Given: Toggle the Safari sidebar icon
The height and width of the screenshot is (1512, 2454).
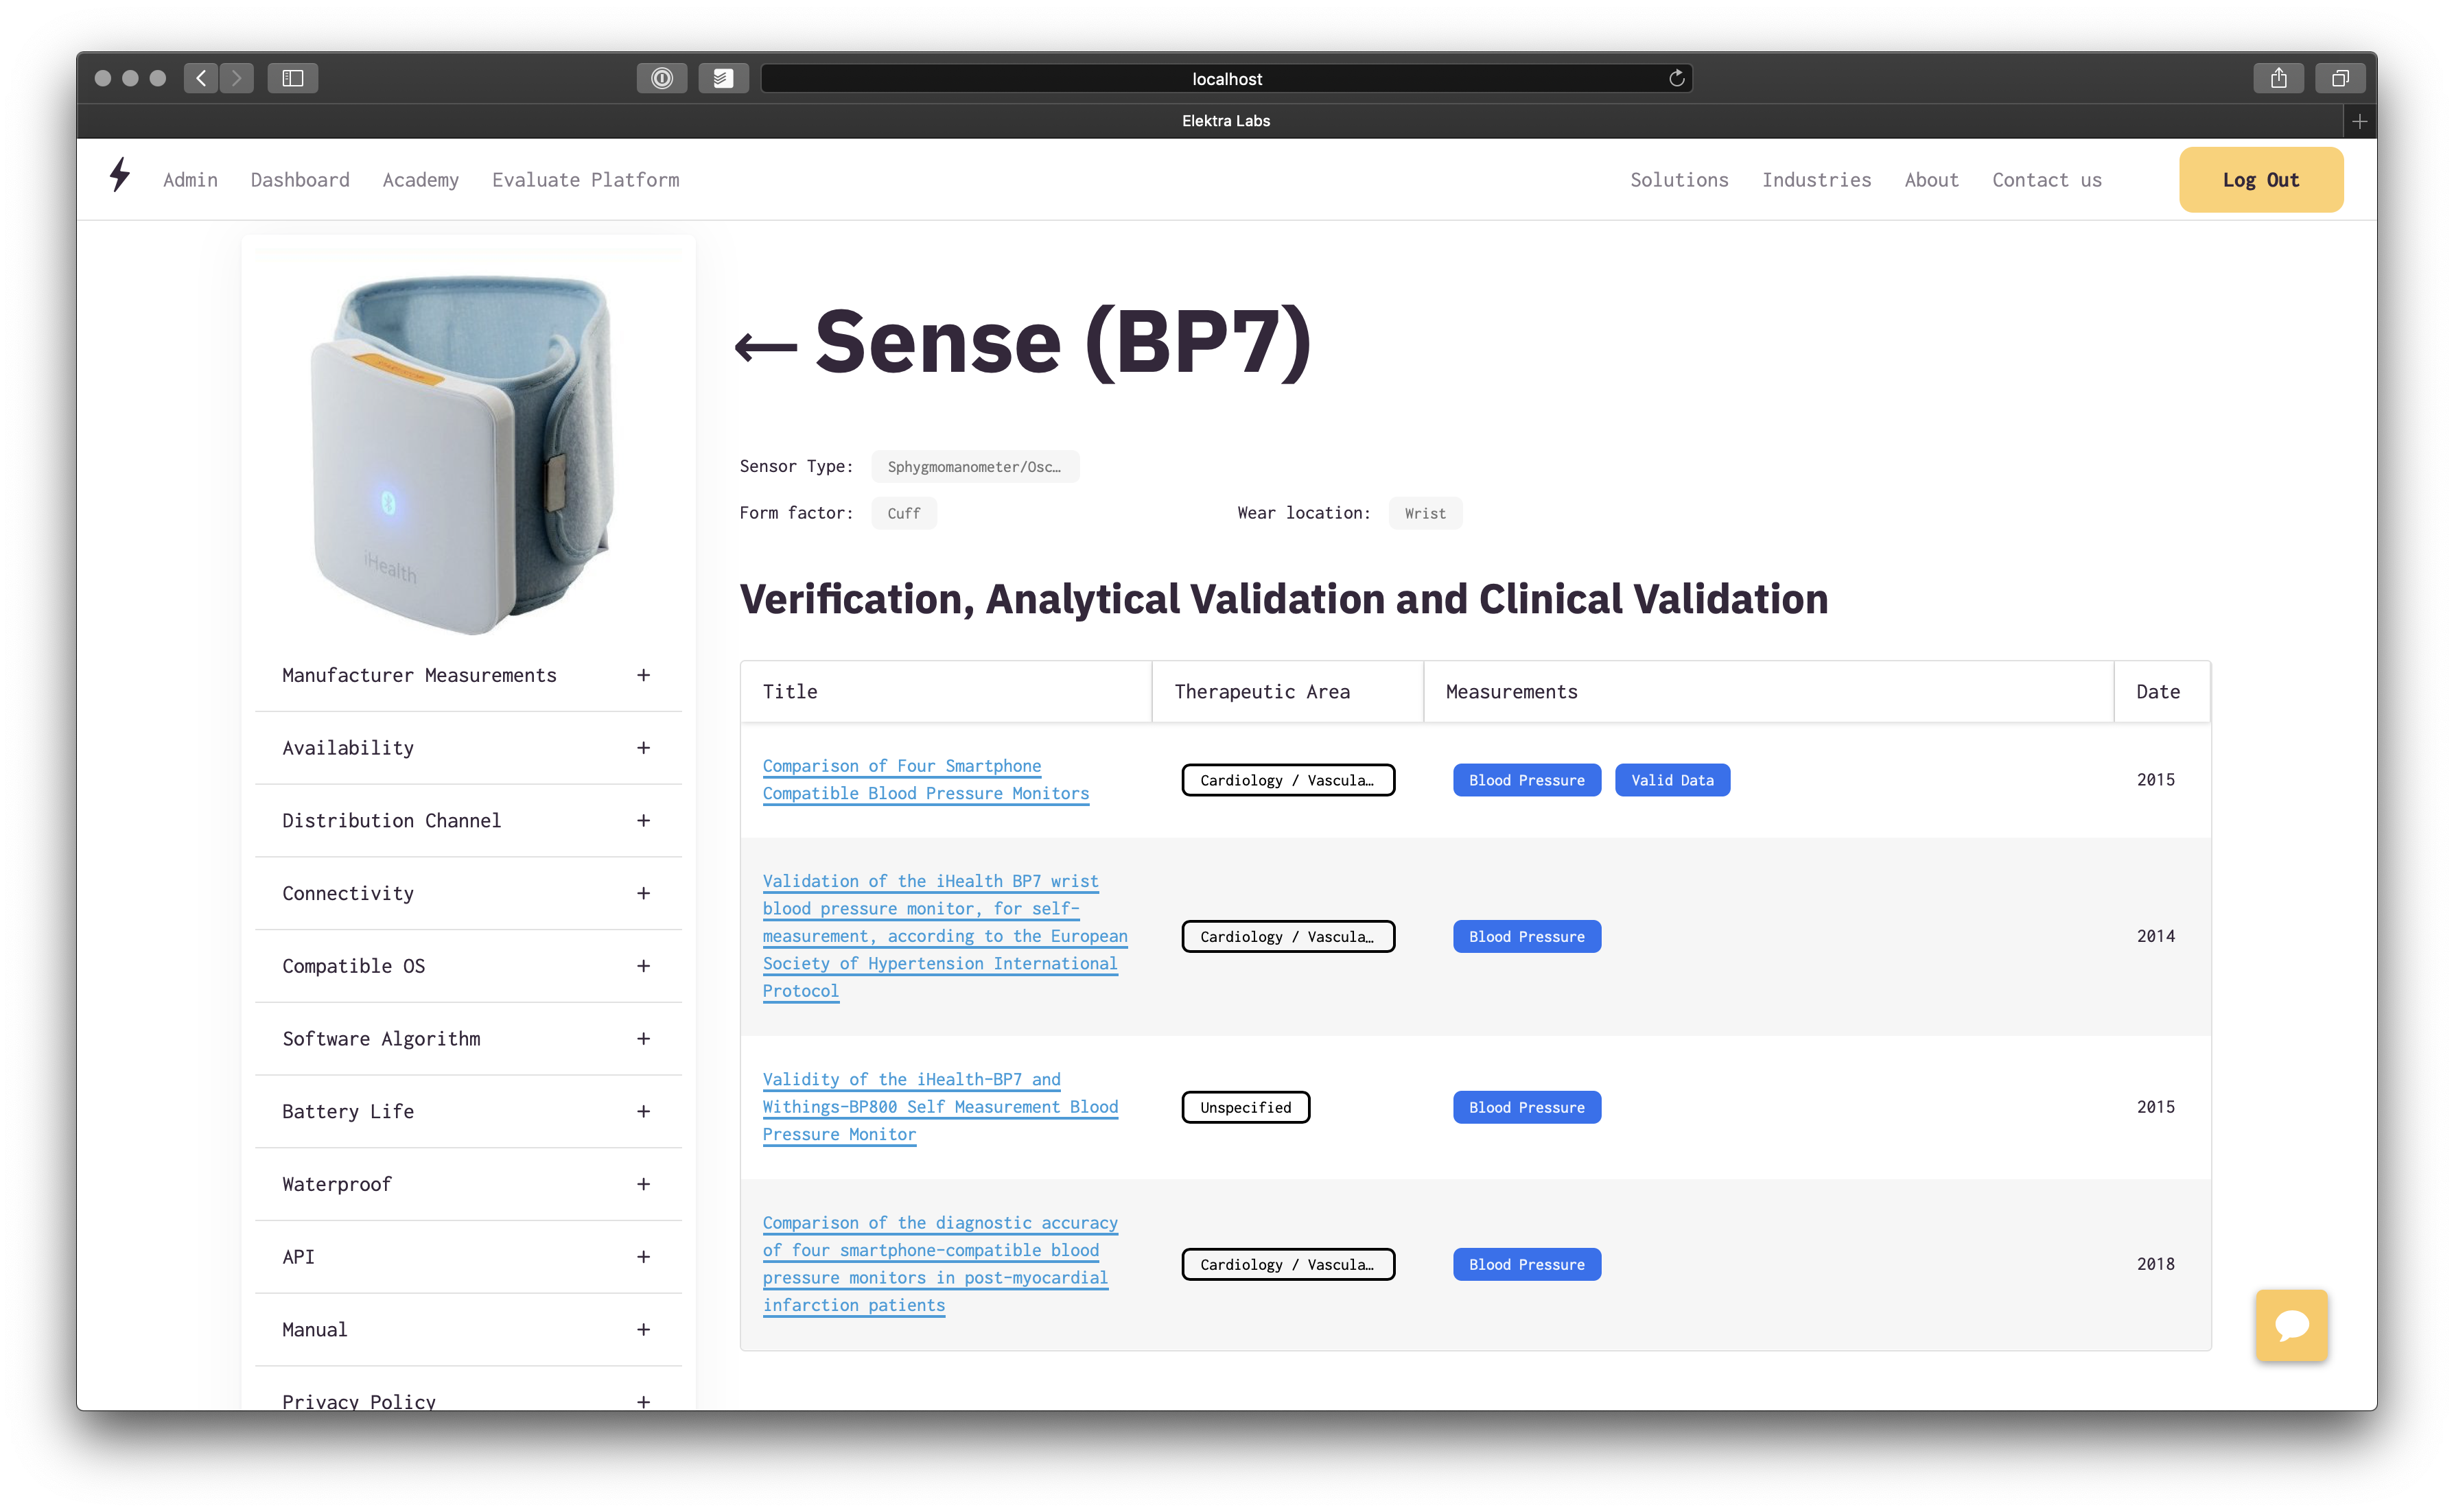Looking at the screenshot, I should pyautogui.click(x=292, y=78).
